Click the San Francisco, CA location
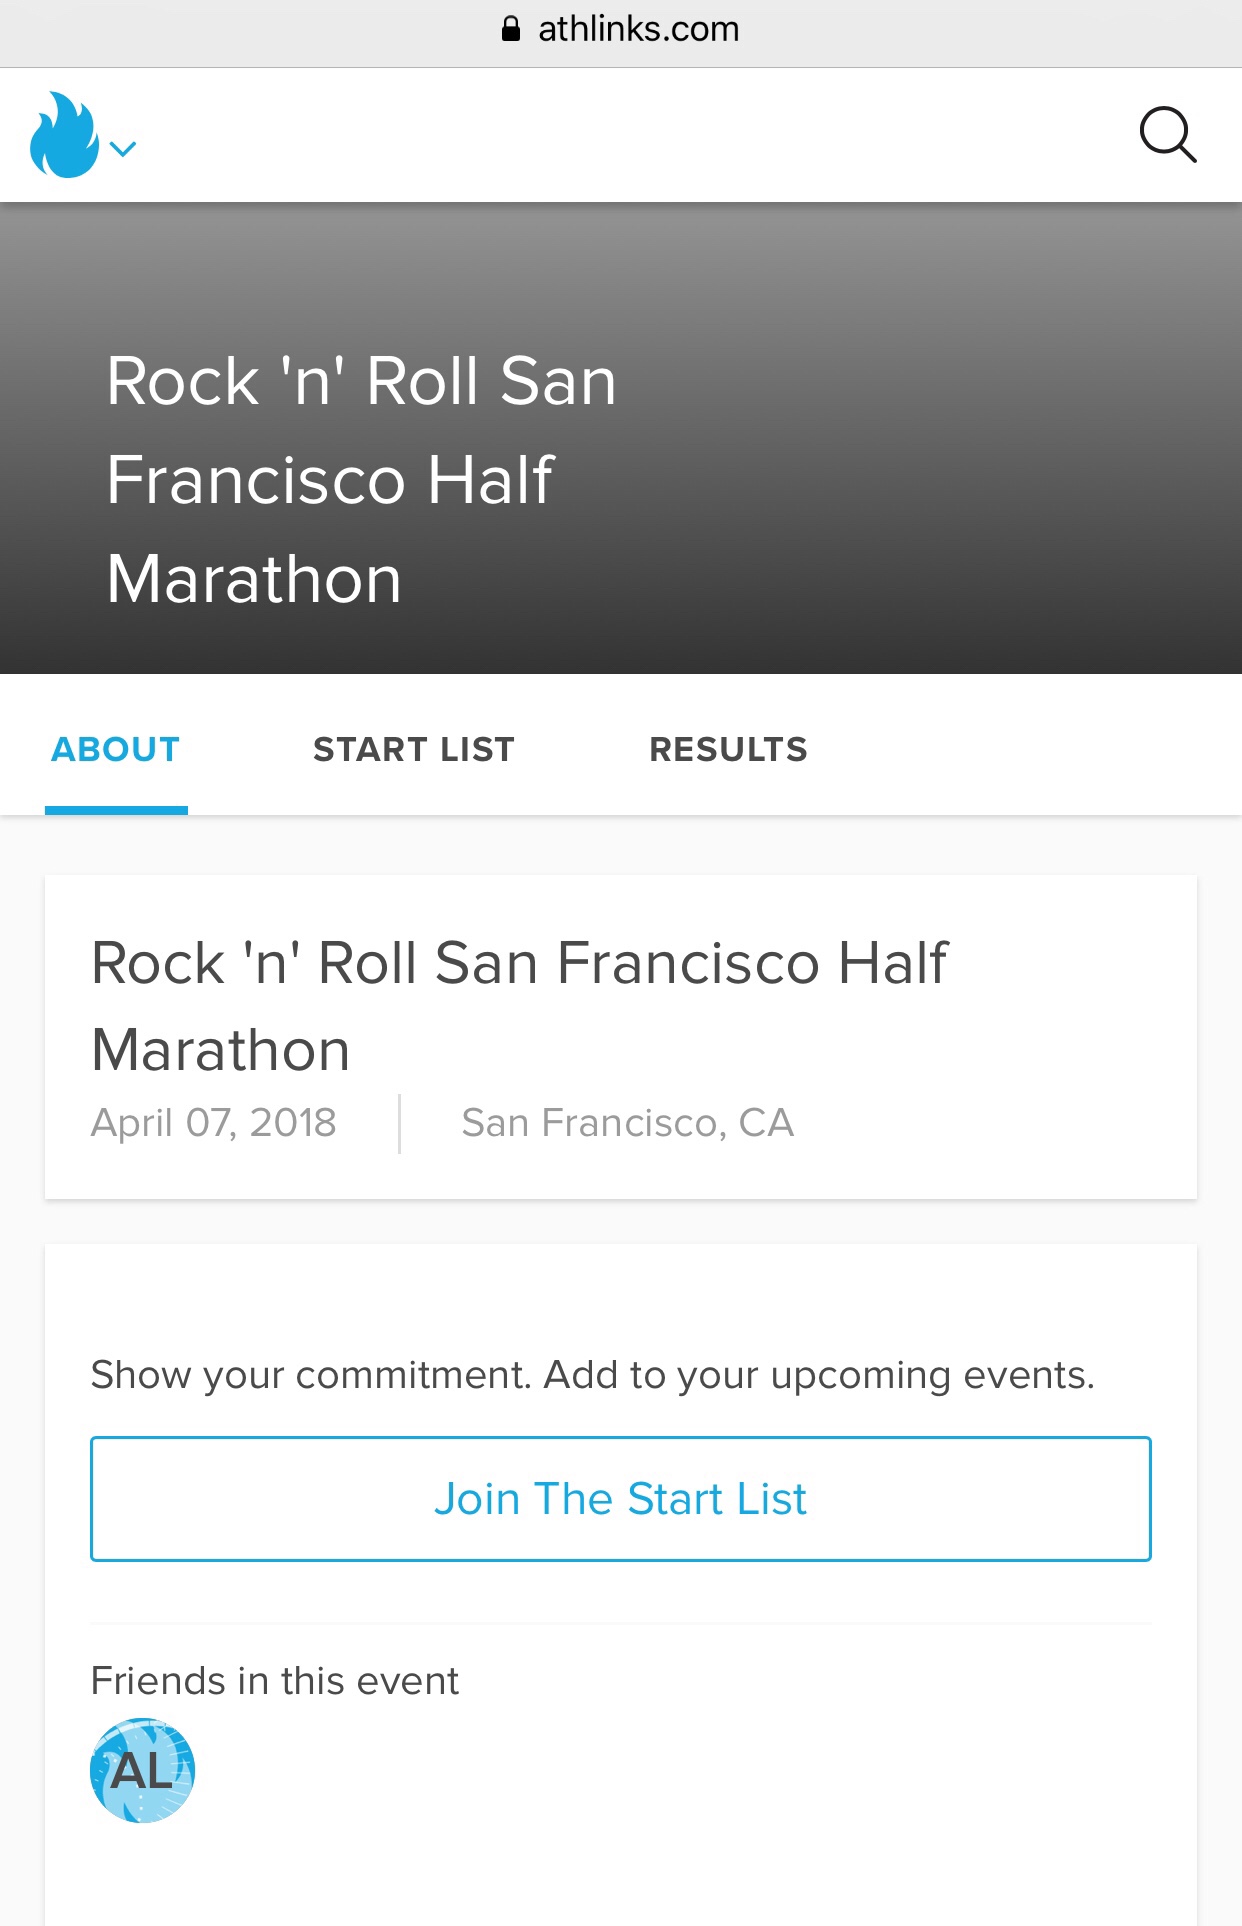 (x=627, y=1123)
